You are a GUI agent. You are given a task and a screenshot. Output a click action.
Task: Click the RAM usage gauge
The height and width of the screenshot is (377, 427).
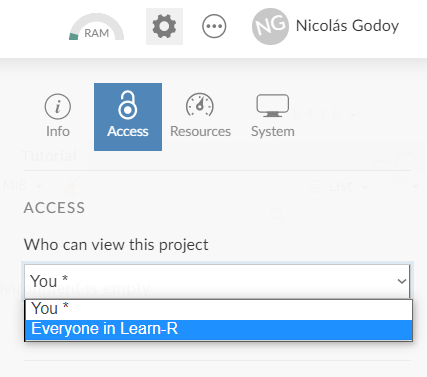click(96, 27)
